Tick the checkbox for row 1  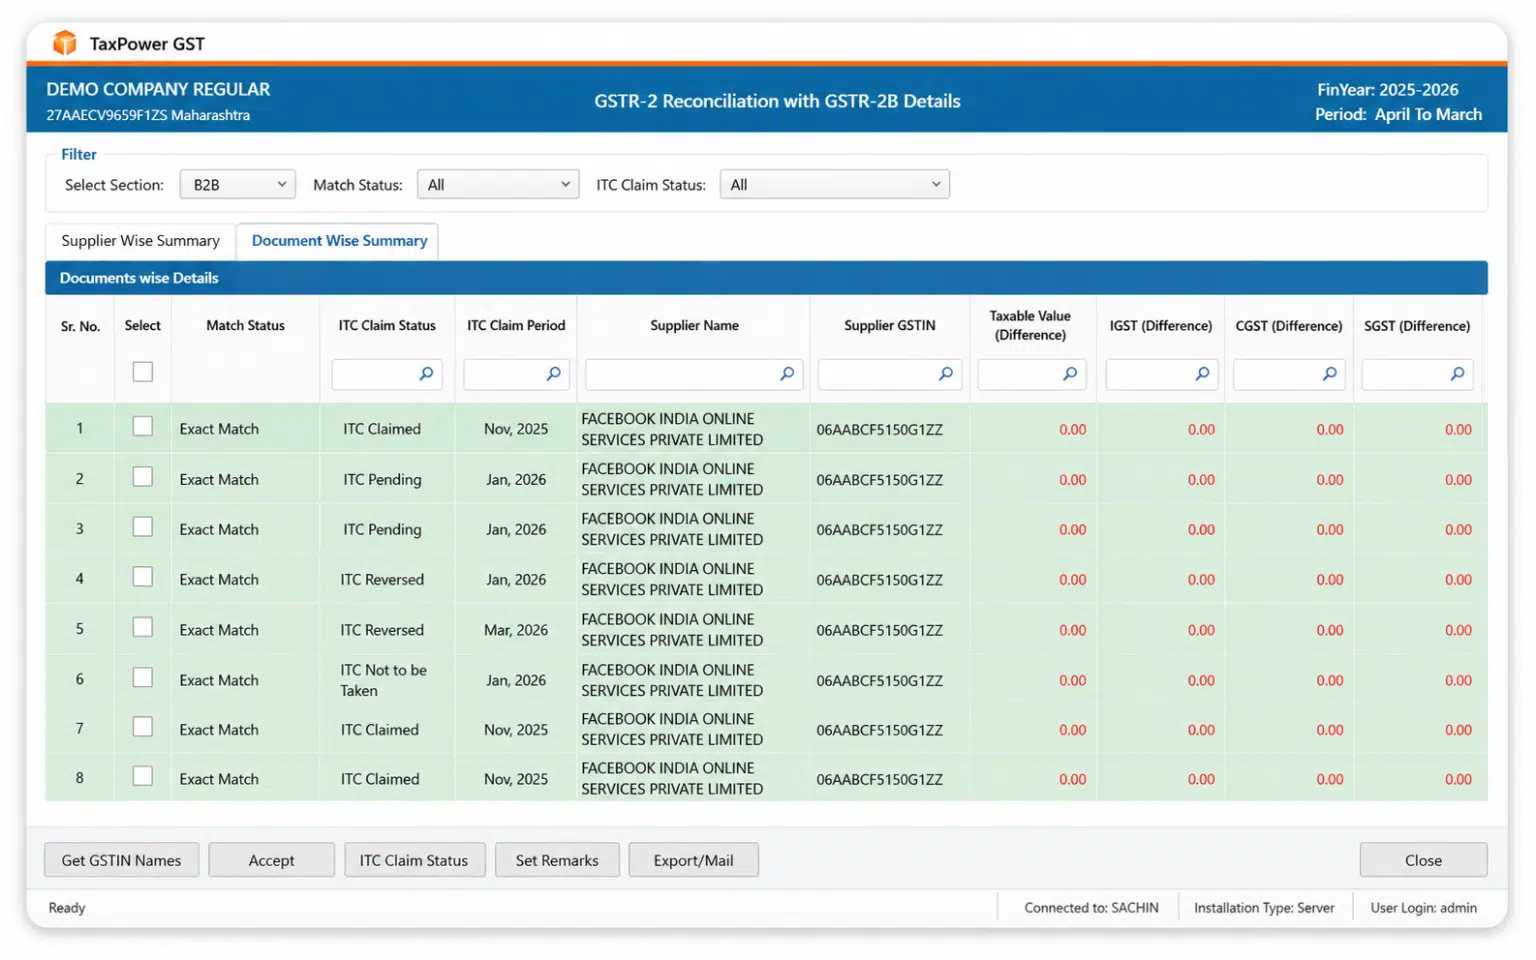click(x=143, y=427)
